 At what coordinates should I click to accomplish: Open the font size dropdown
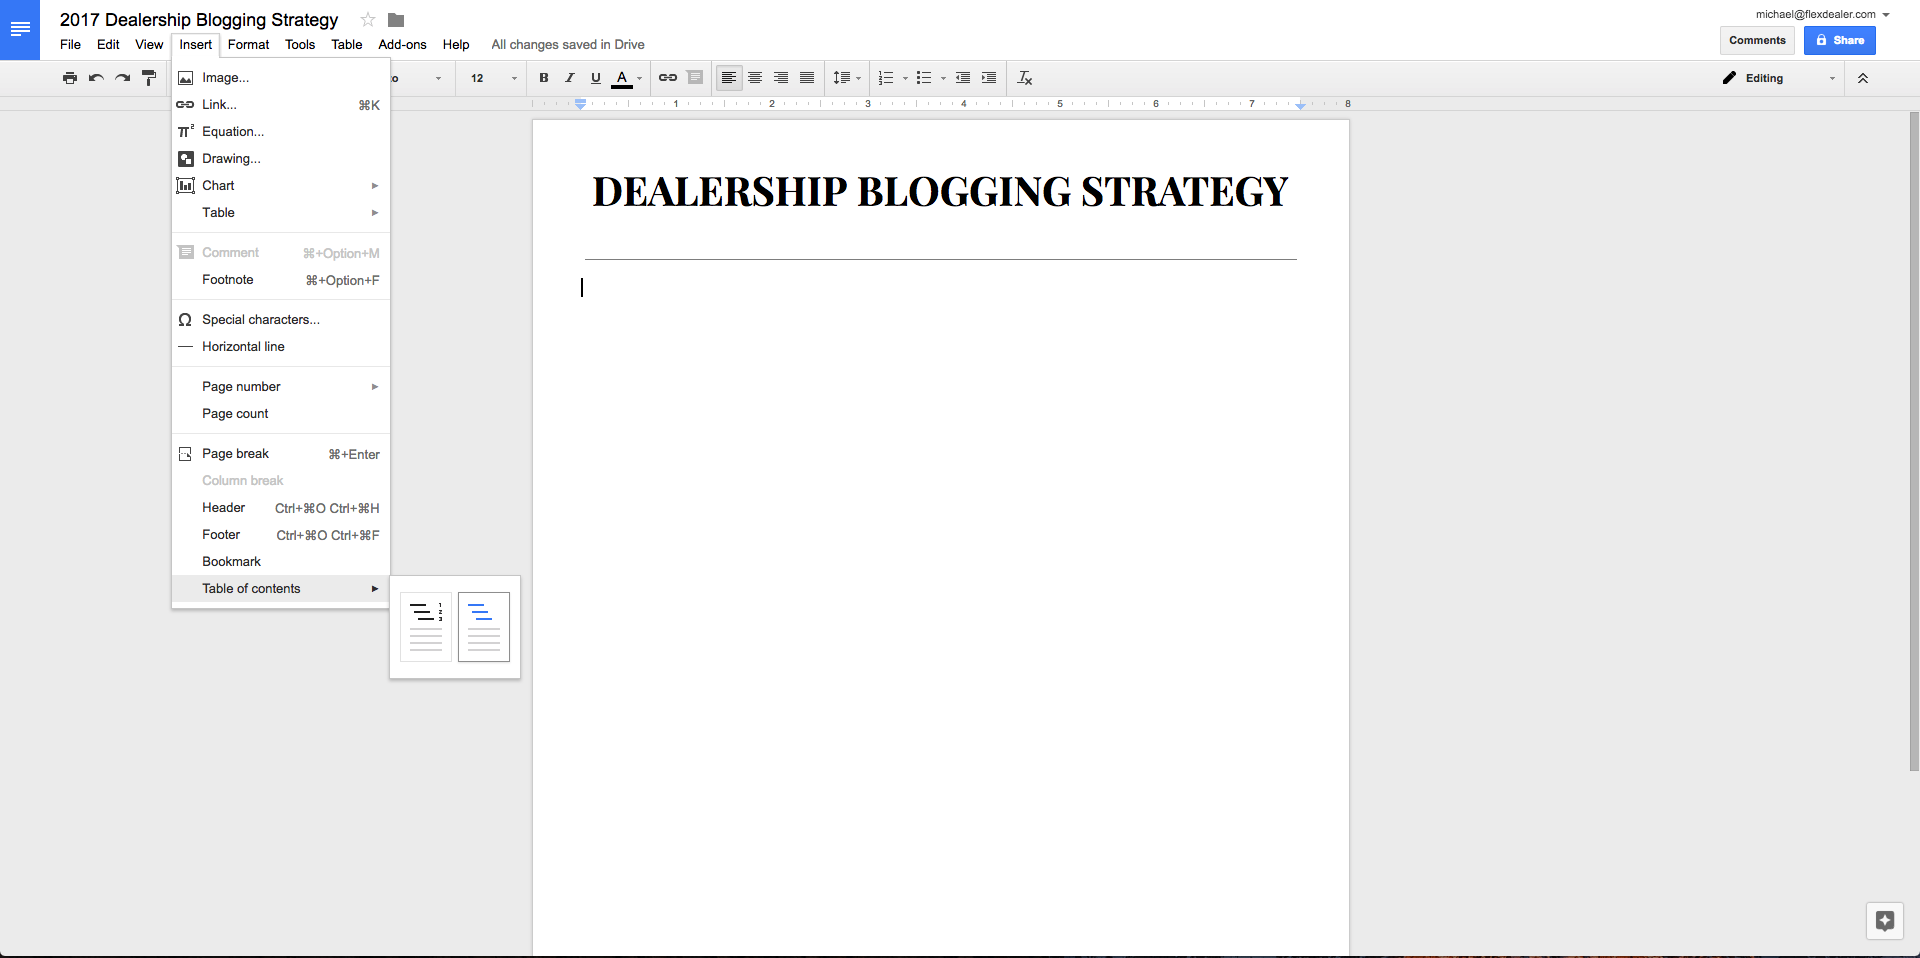click(x=494, y=78)
